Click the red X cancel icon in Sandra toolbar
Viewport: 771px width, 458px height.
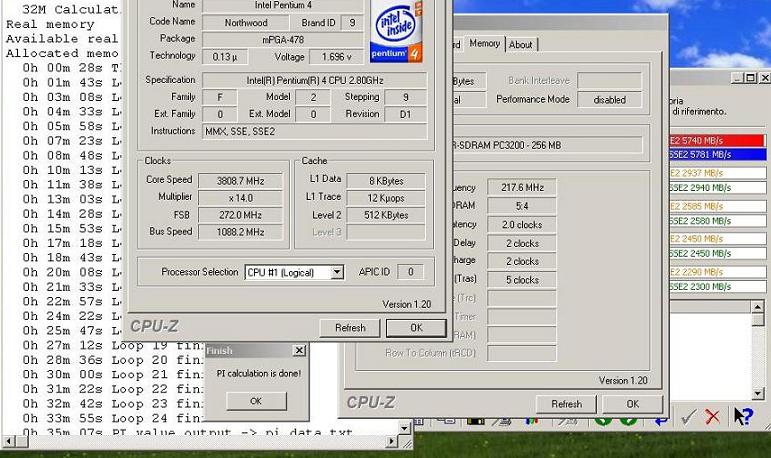[x=712, y=417]
